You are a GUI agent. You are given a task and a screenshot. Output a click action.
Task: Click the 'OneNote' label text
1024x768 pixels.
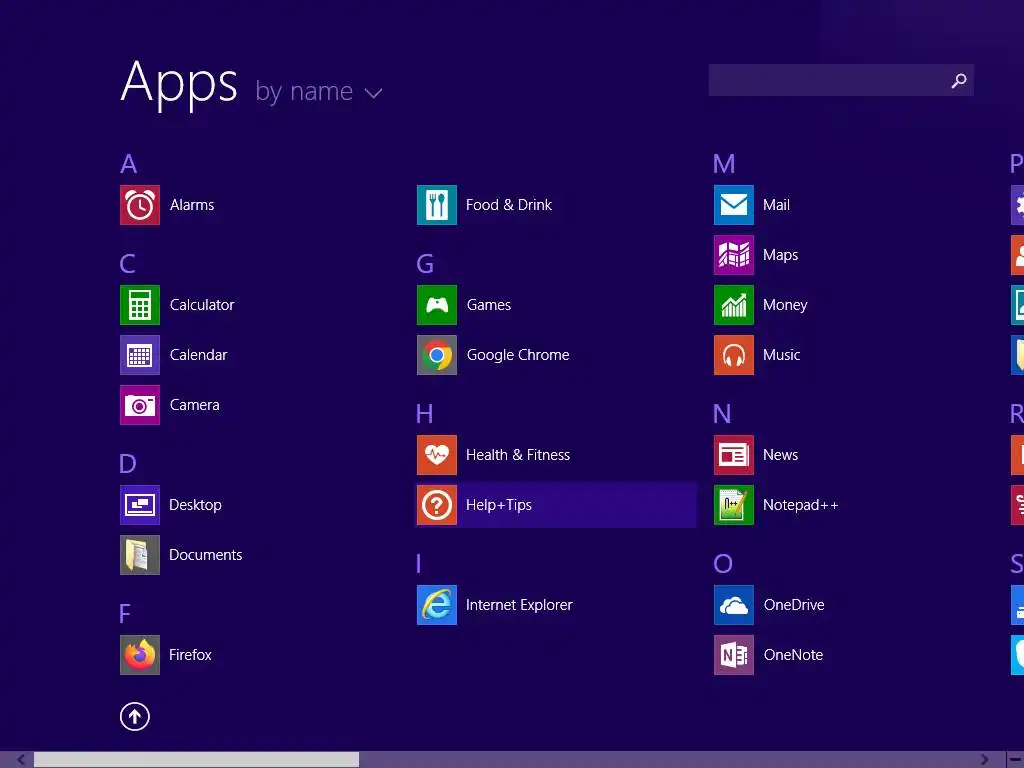793,655
